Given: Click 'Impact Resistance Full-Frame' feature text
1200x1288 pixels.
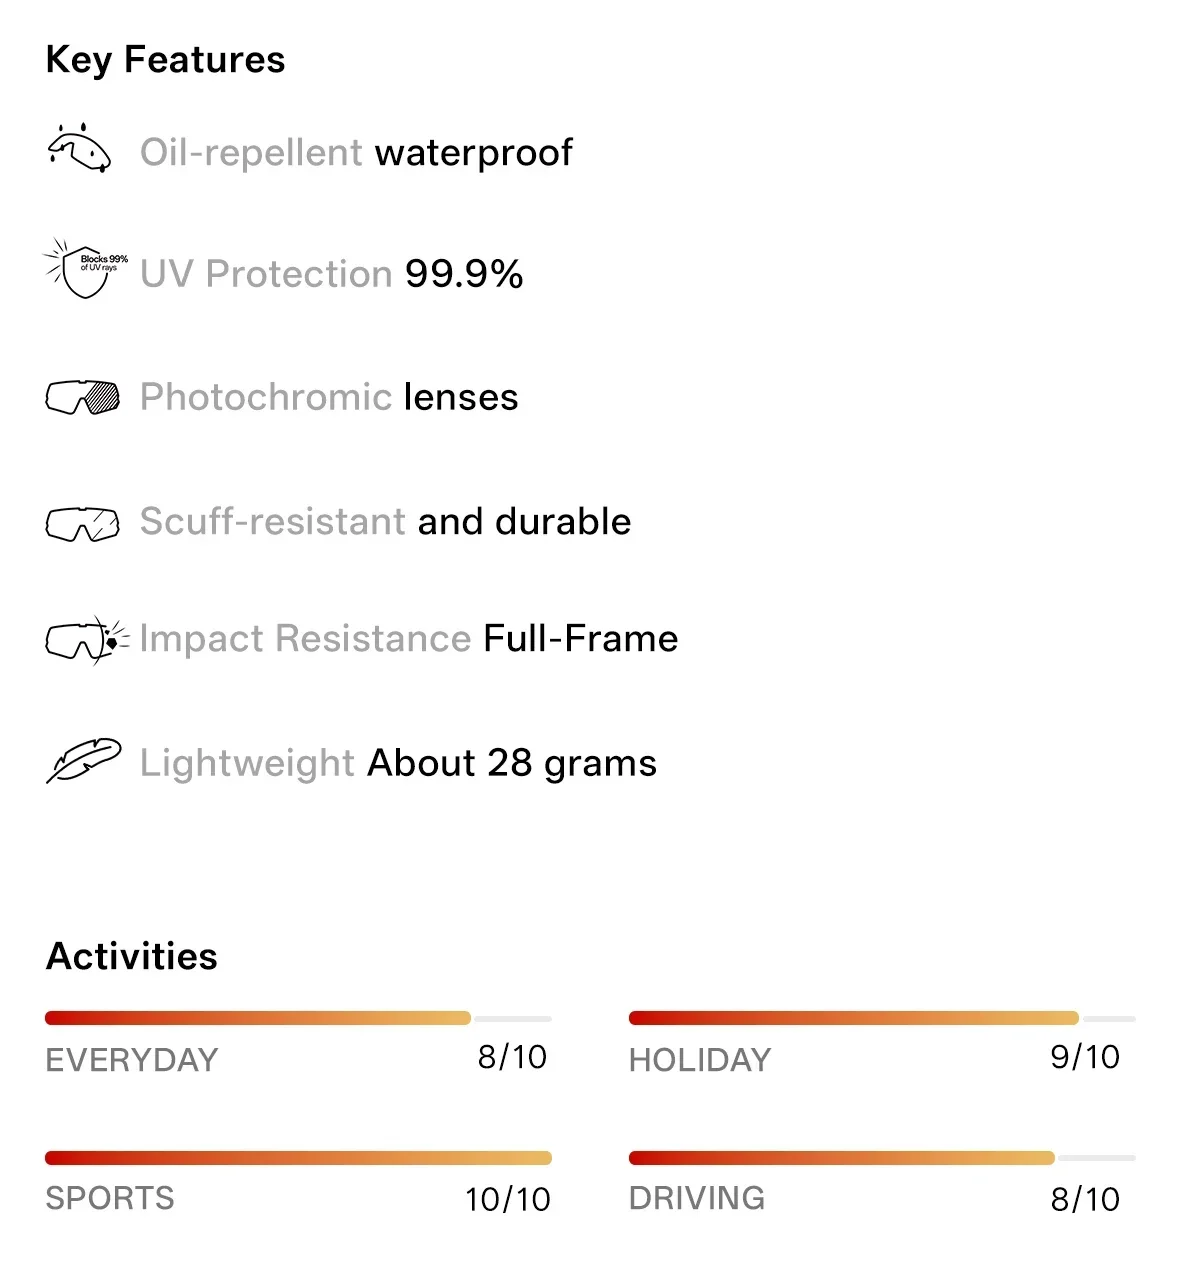Looking at the screenshot, I should point(409,639).
